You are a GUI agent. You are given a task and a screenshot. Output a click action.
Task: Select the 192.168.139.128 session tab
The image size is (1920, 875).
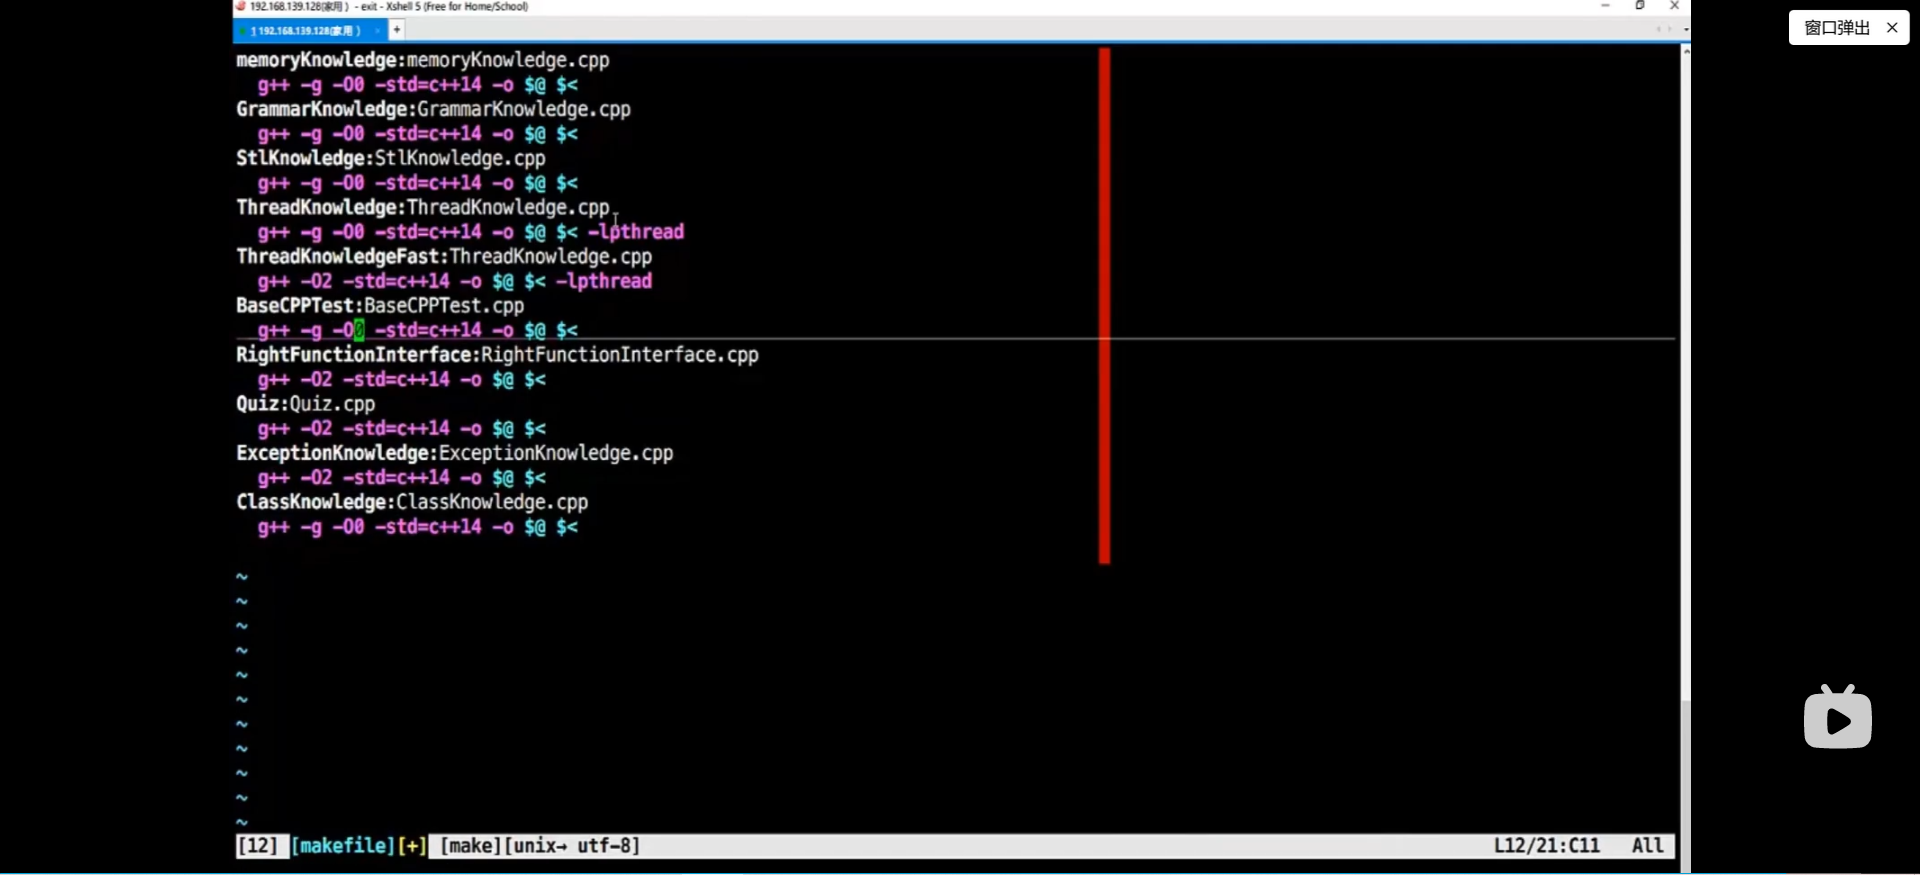tap(309, 30)
